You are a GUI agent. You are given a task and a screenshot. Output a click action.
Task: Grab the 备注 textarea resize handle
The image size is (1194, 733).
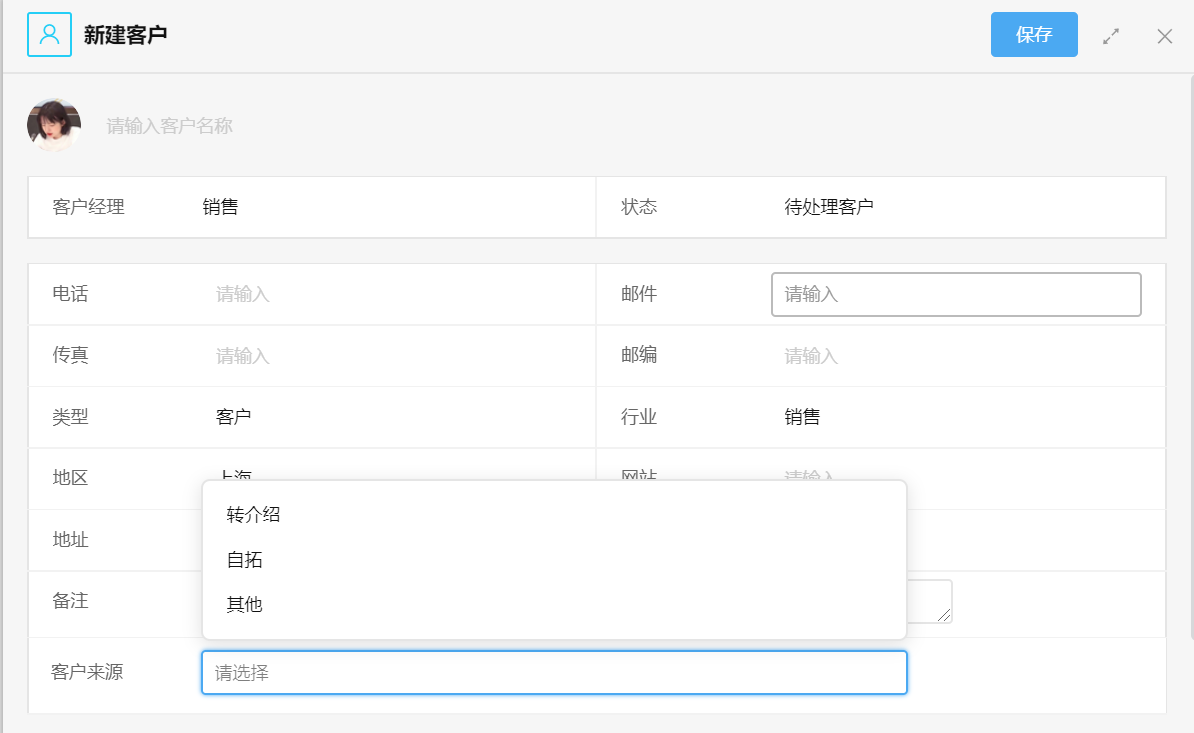click(x=945, y=616)
